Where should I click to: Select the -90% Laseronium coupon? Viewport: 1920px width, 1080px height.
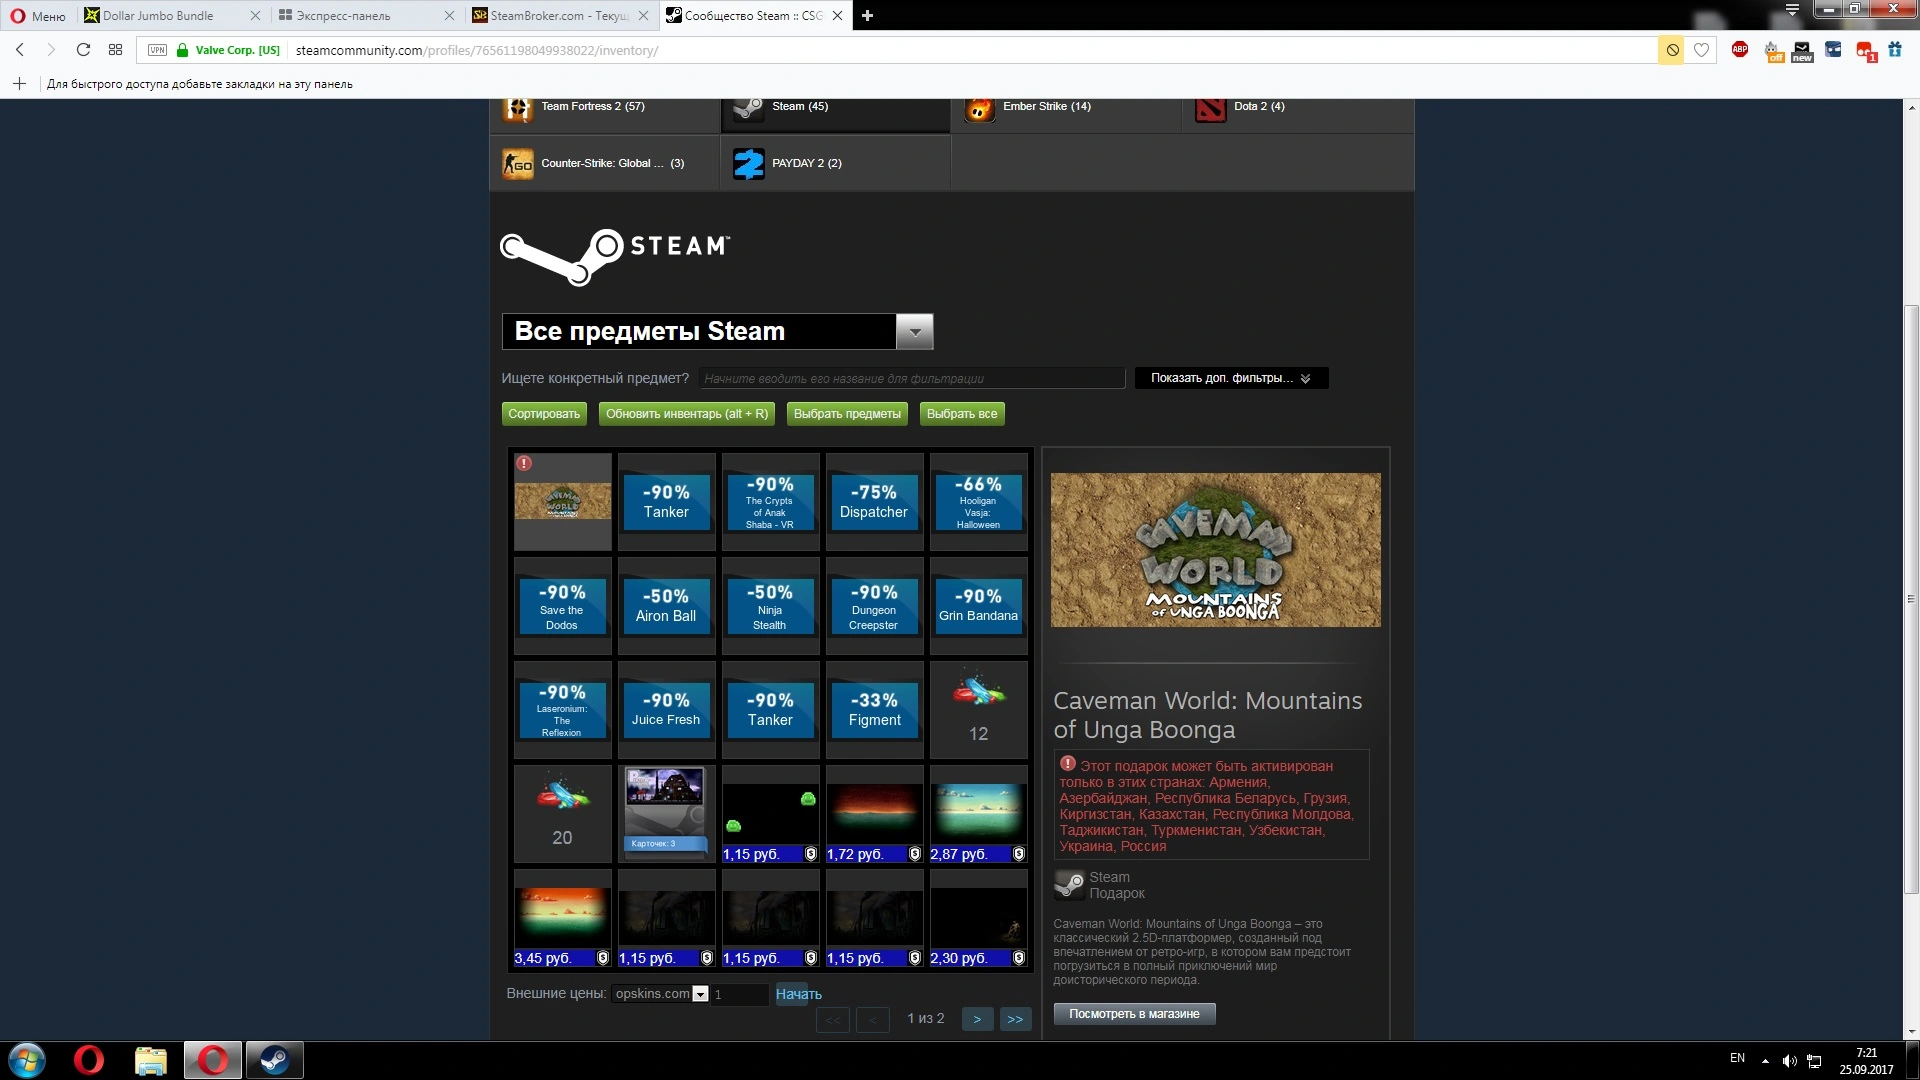(563, 710)
